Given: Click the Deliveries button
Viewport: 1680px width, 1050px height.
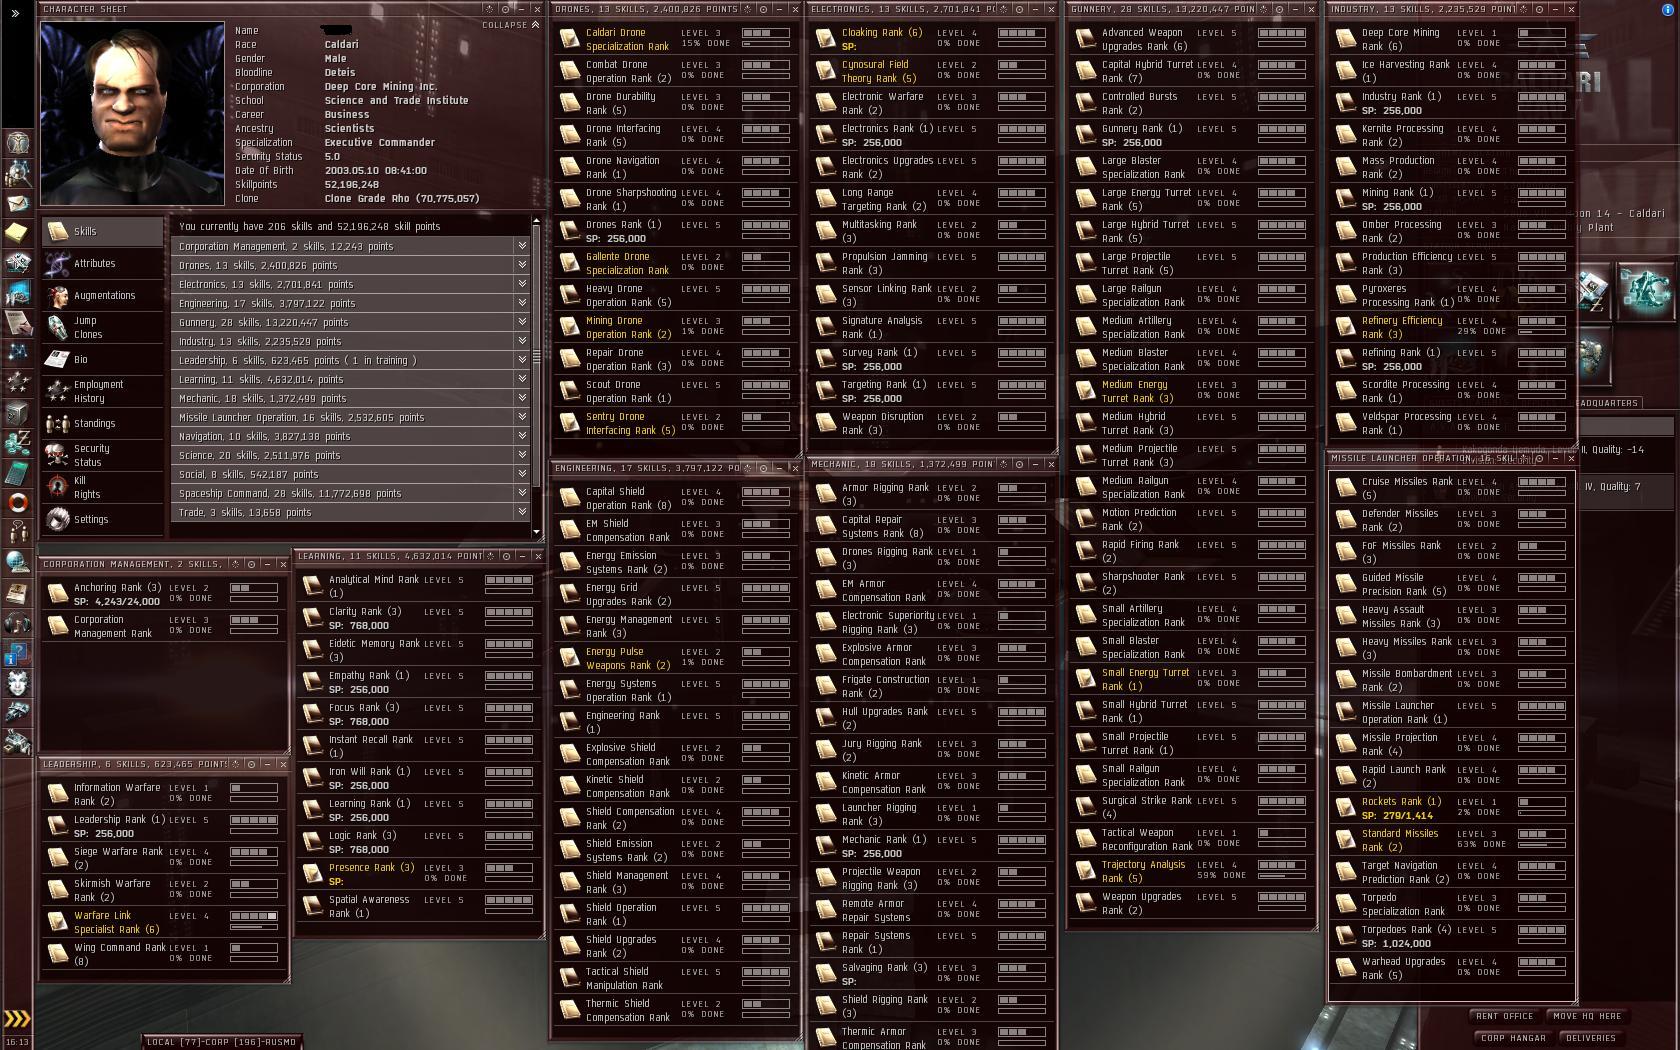Looking at the screenshot, I should tap(1591, 1038).
